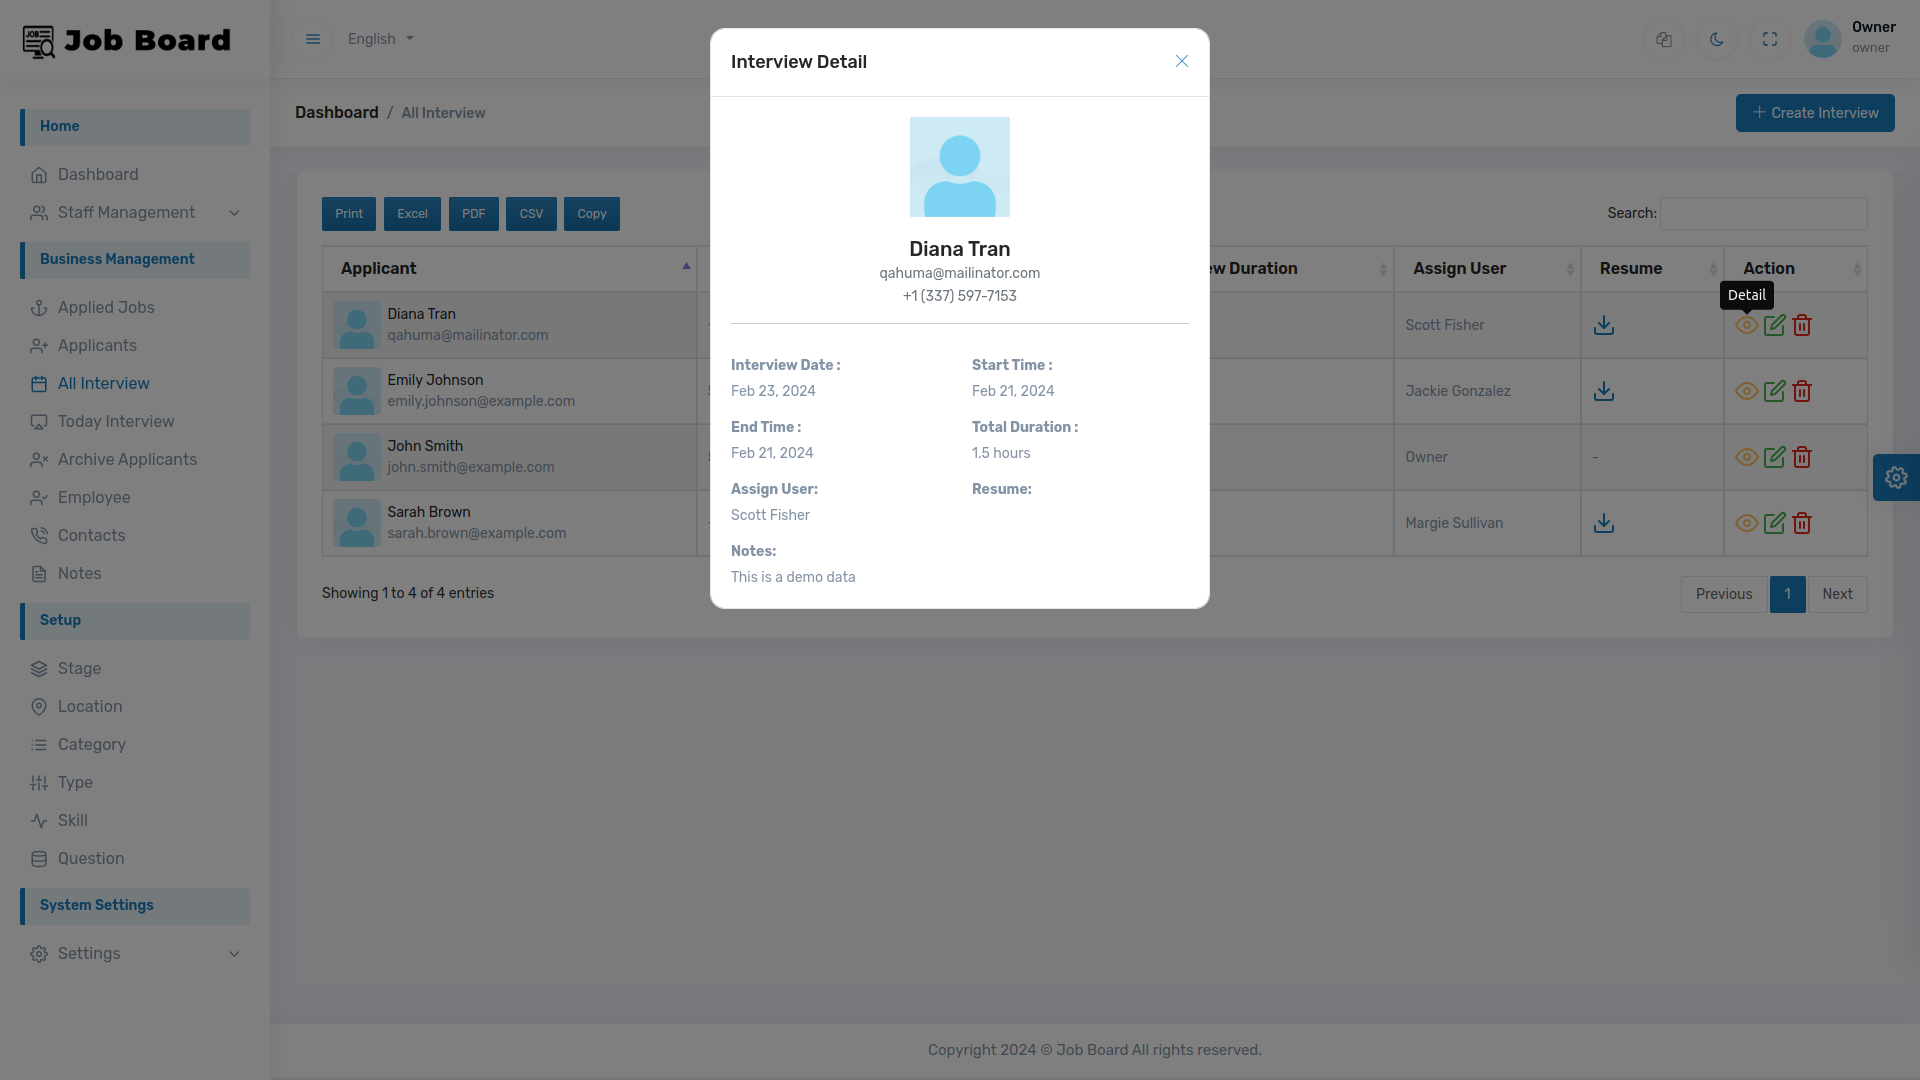
Task: Delete John Smith's interview using trash icon
Action: 1803,457
